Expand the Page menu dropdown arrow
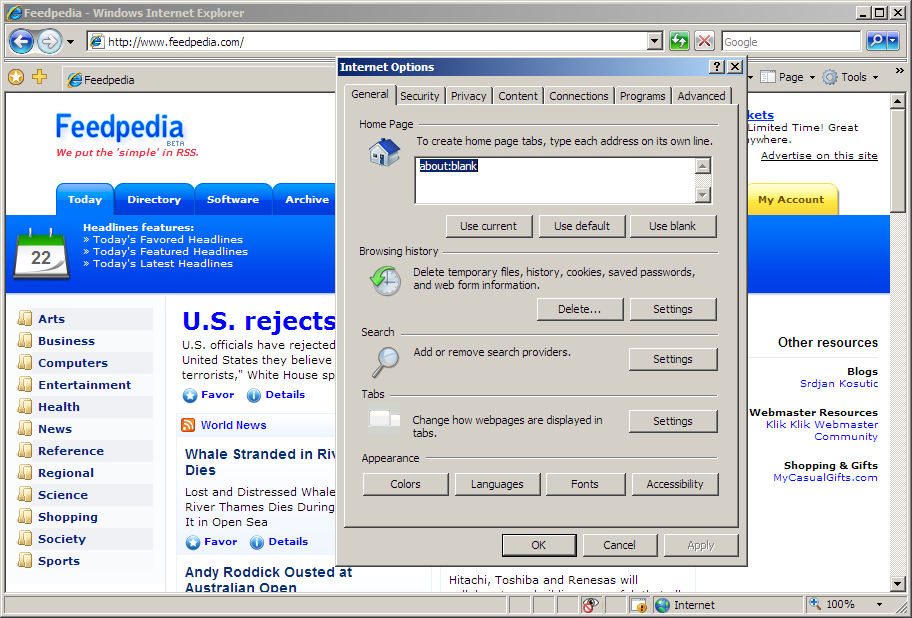This screenshot has width=912, height=618. point(813,77)
